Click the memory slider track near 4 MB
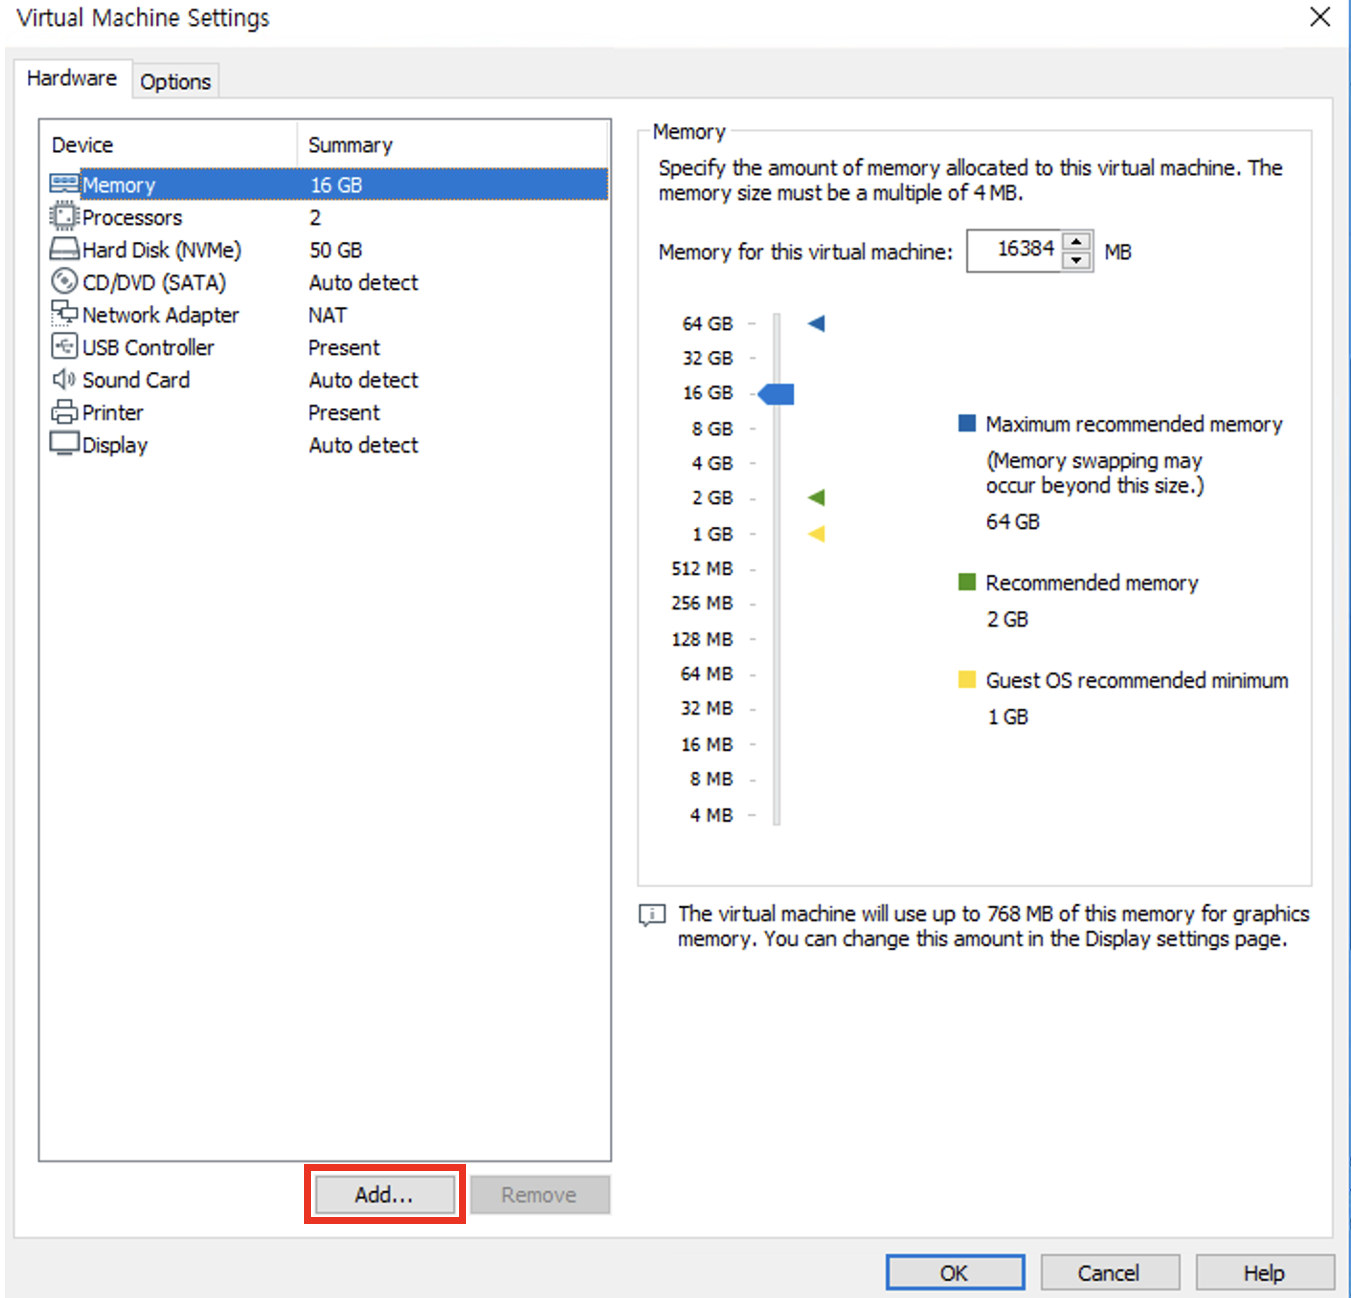The width and height of the screenshot is (1352, 1298). click(777, 814)
